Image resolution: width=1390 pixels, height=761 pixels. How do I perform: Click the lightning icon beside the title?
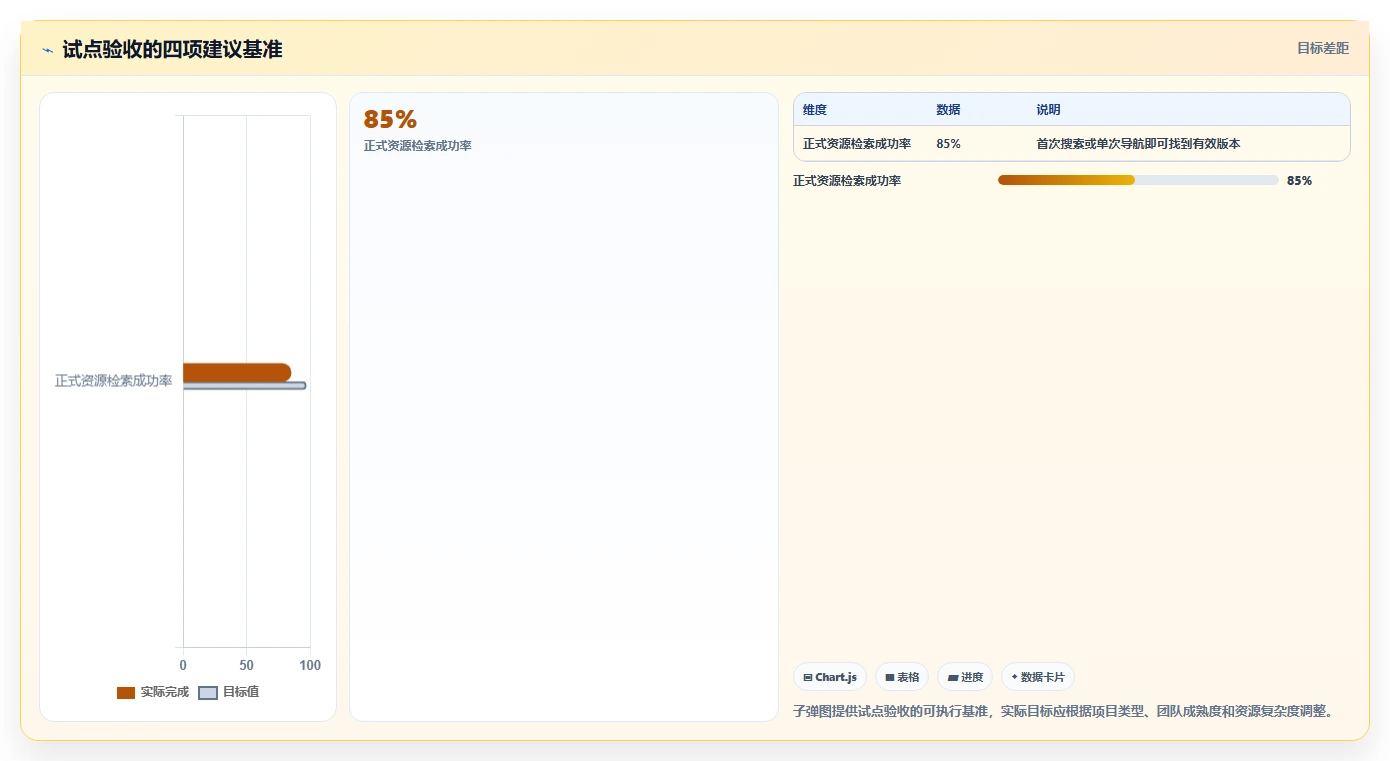point(47,50)
